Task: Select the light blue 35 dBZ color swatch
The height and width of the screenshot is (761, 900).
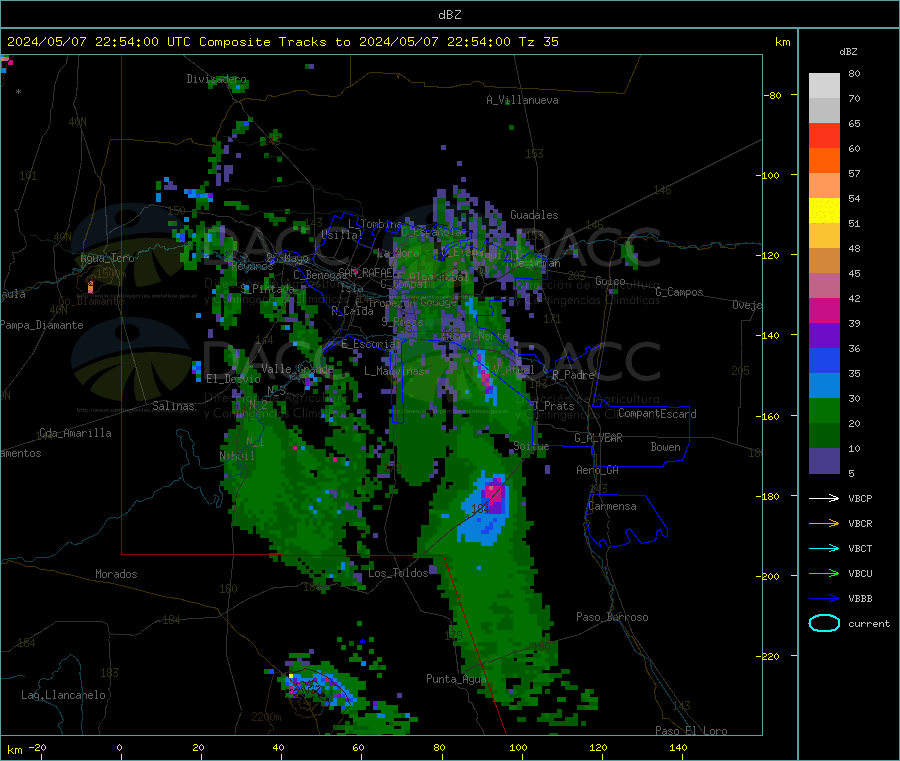Action: 824,386
